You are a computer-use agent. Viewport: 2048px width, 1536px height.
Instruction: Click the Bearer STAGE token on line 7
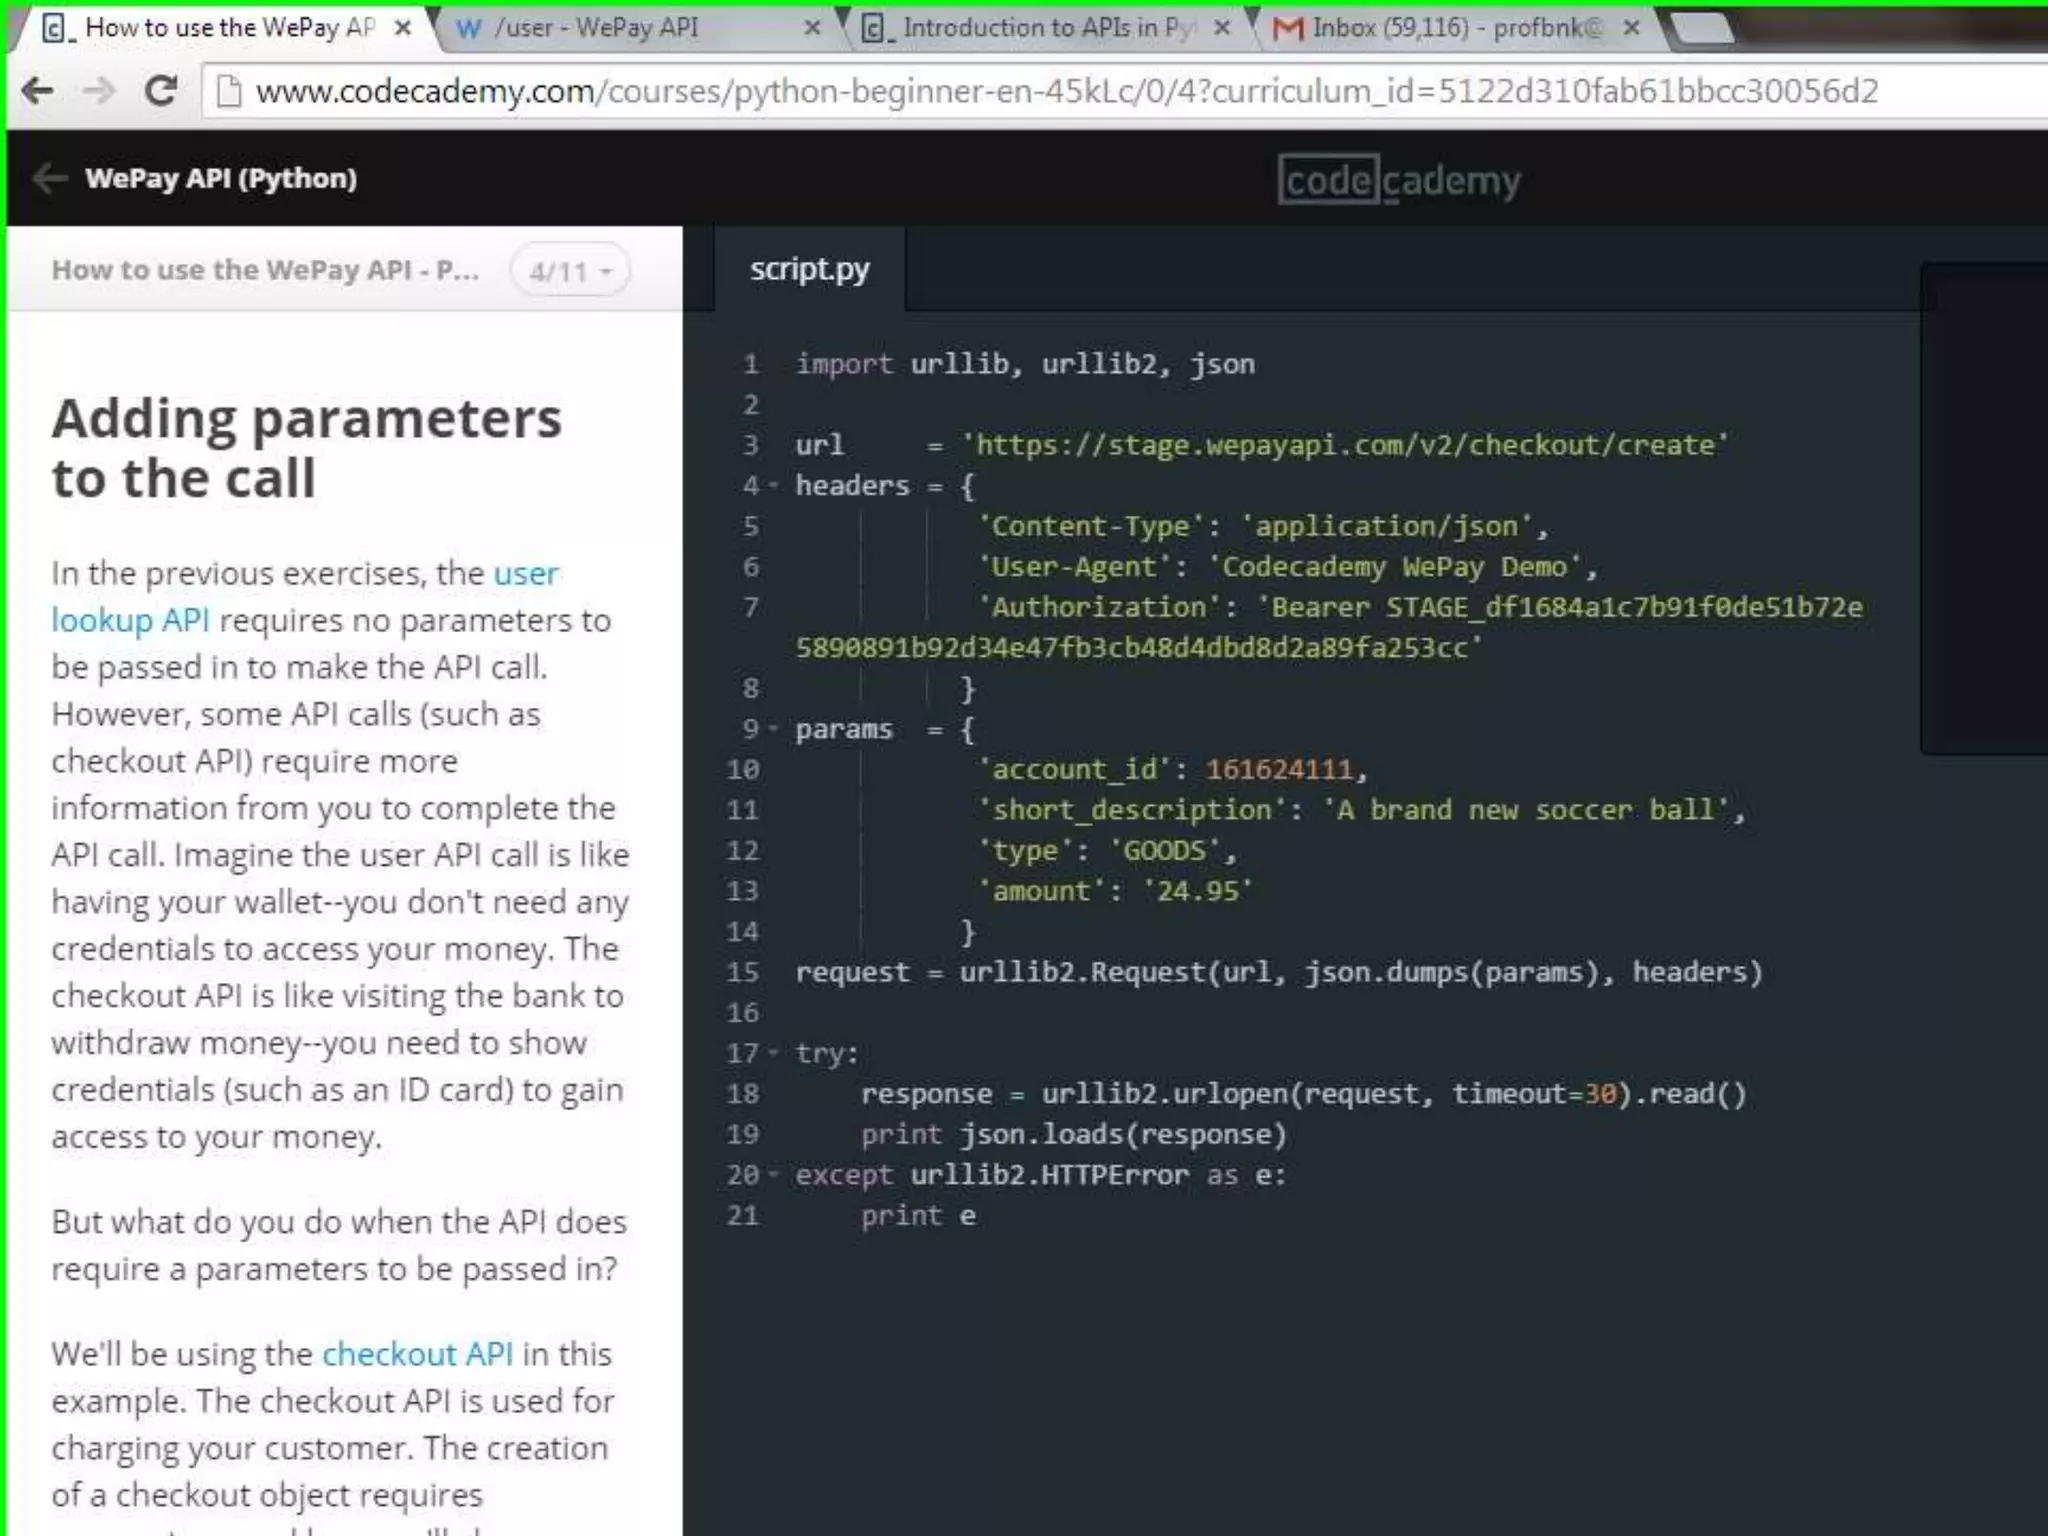[1330, 627]
